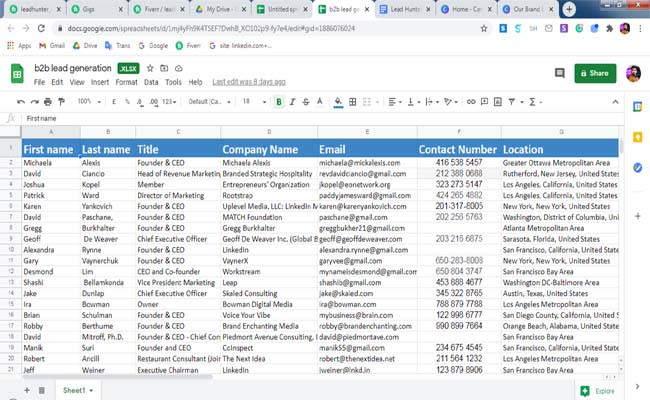Click the cloud document status icon
Viewport: 650px width, 400px height.
click(179, 68)
